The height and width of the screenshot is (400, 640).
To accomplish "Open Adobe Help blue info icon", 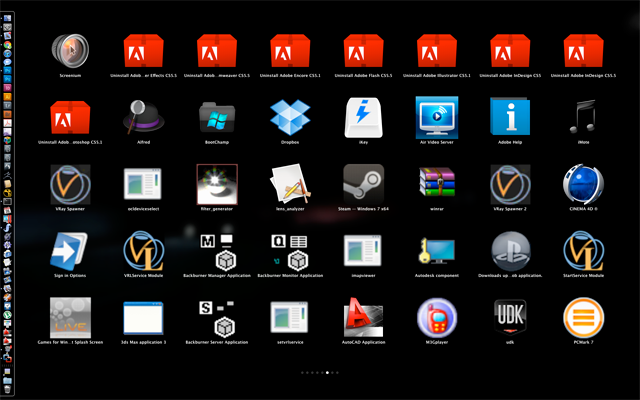I will click(x=510, y=117).
